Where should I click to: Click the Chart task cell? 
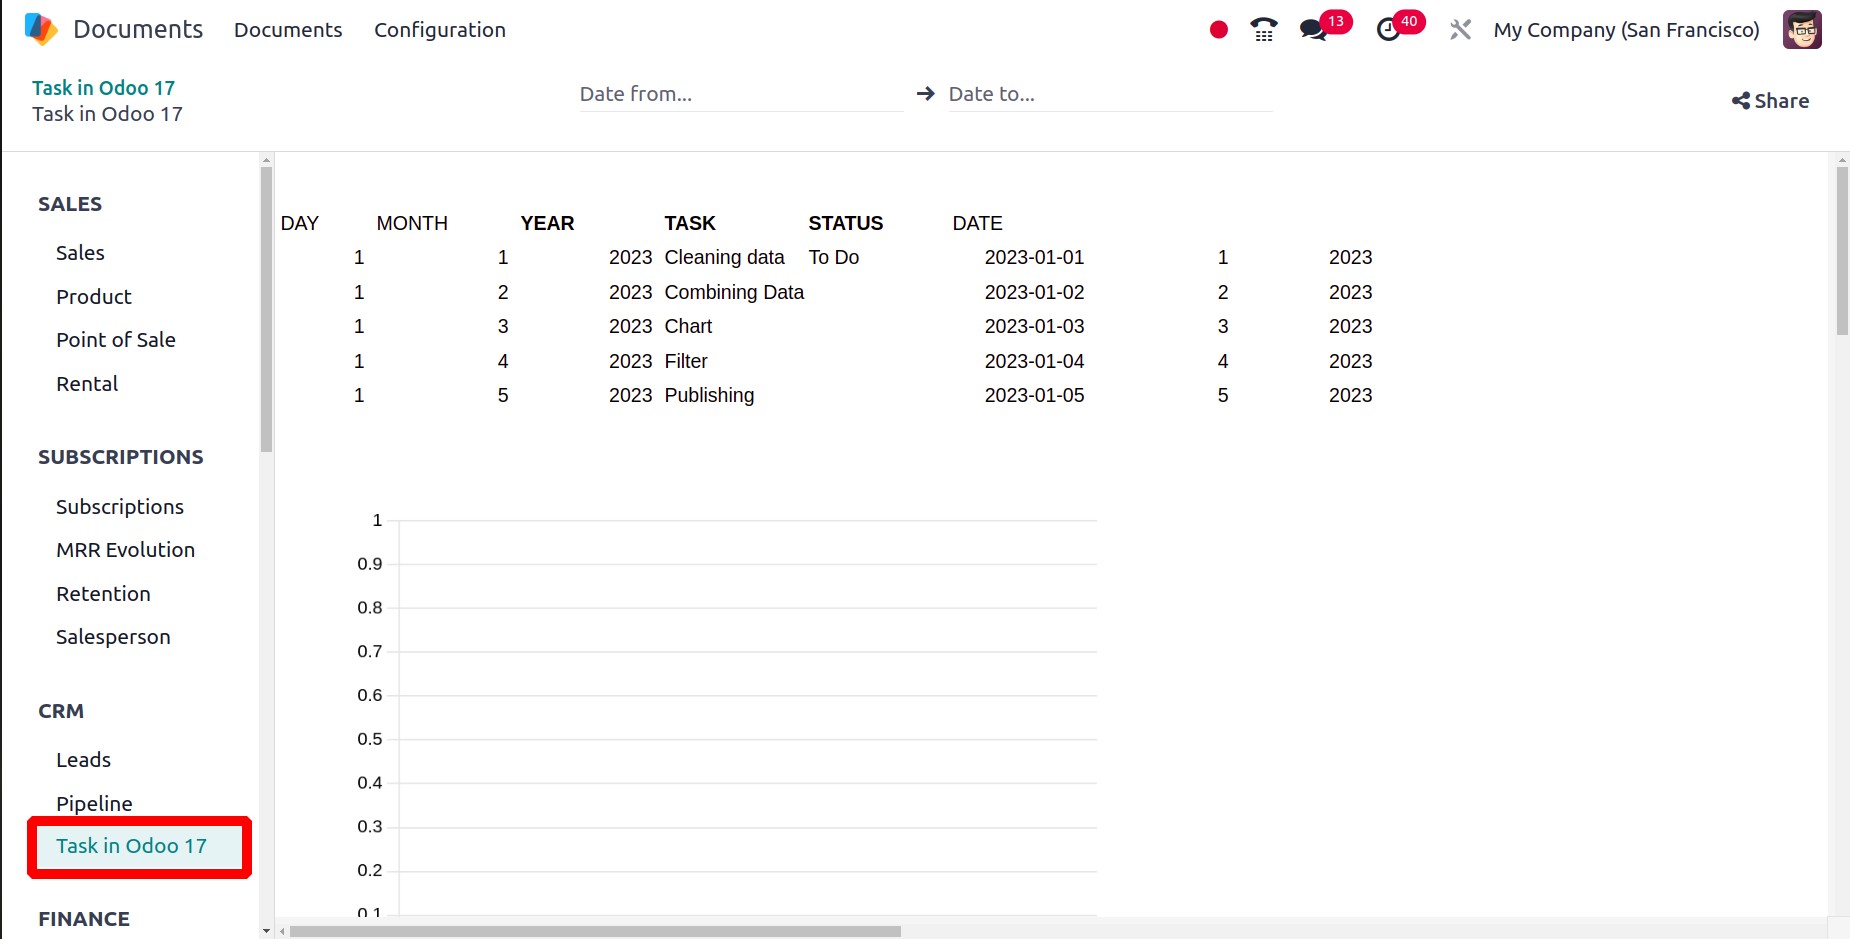[x=689, y=326]
